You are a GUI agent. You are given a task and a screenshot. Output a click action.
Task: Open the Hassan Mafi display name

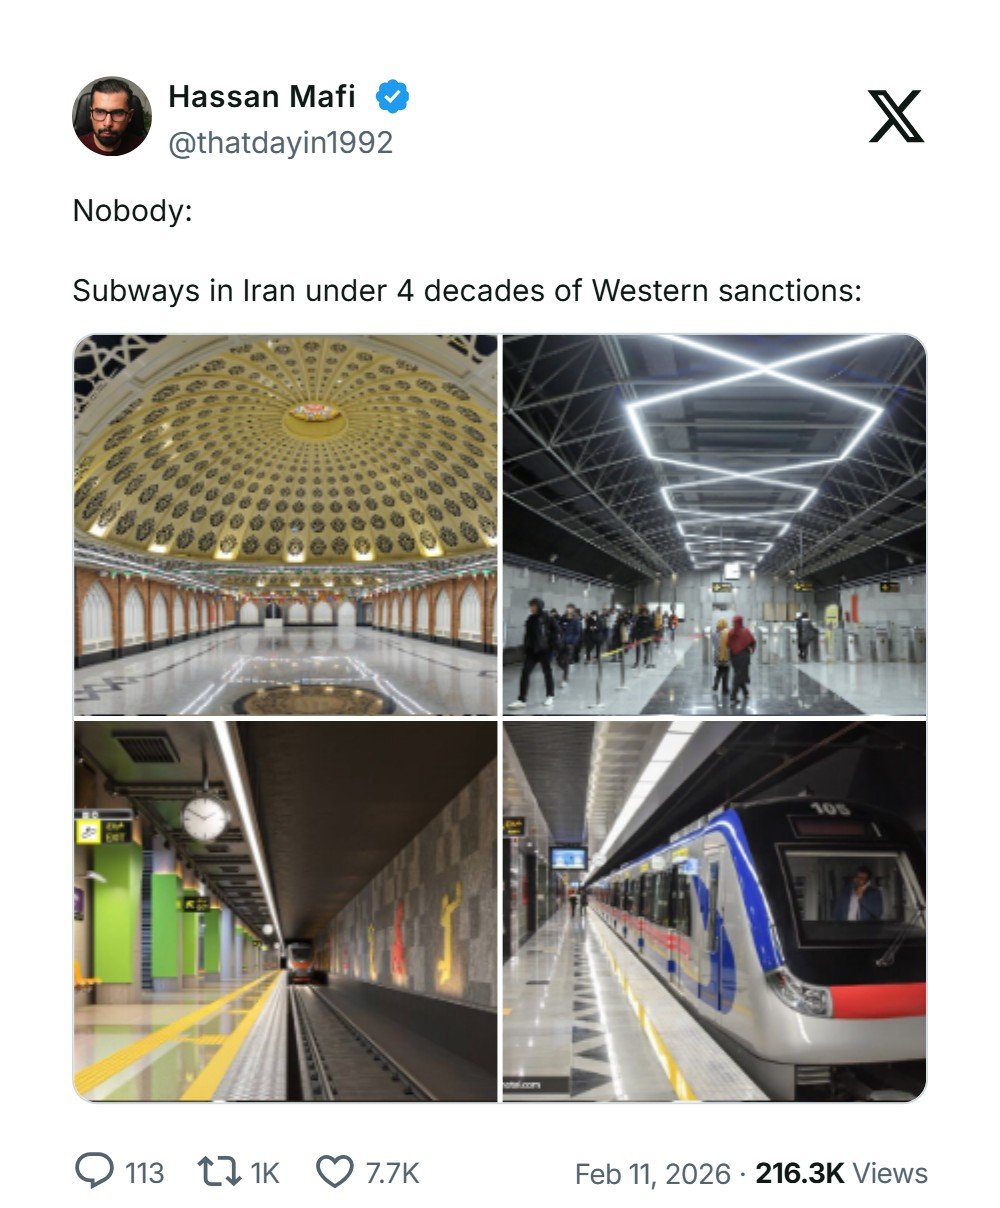coord(262,96)
